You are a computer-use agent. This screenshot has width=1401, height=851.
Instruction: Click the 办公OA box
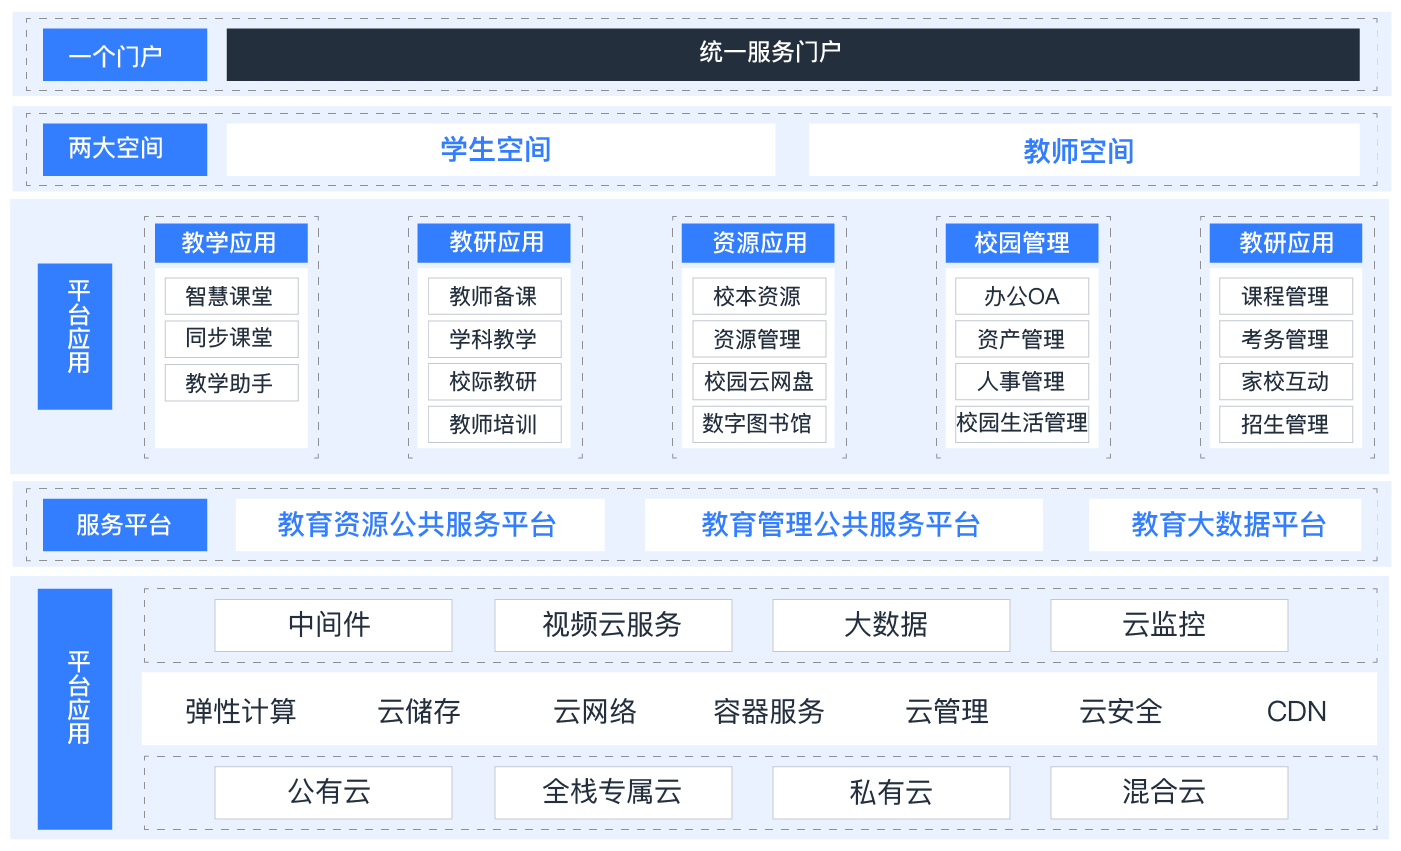(x=1022, y=296)
